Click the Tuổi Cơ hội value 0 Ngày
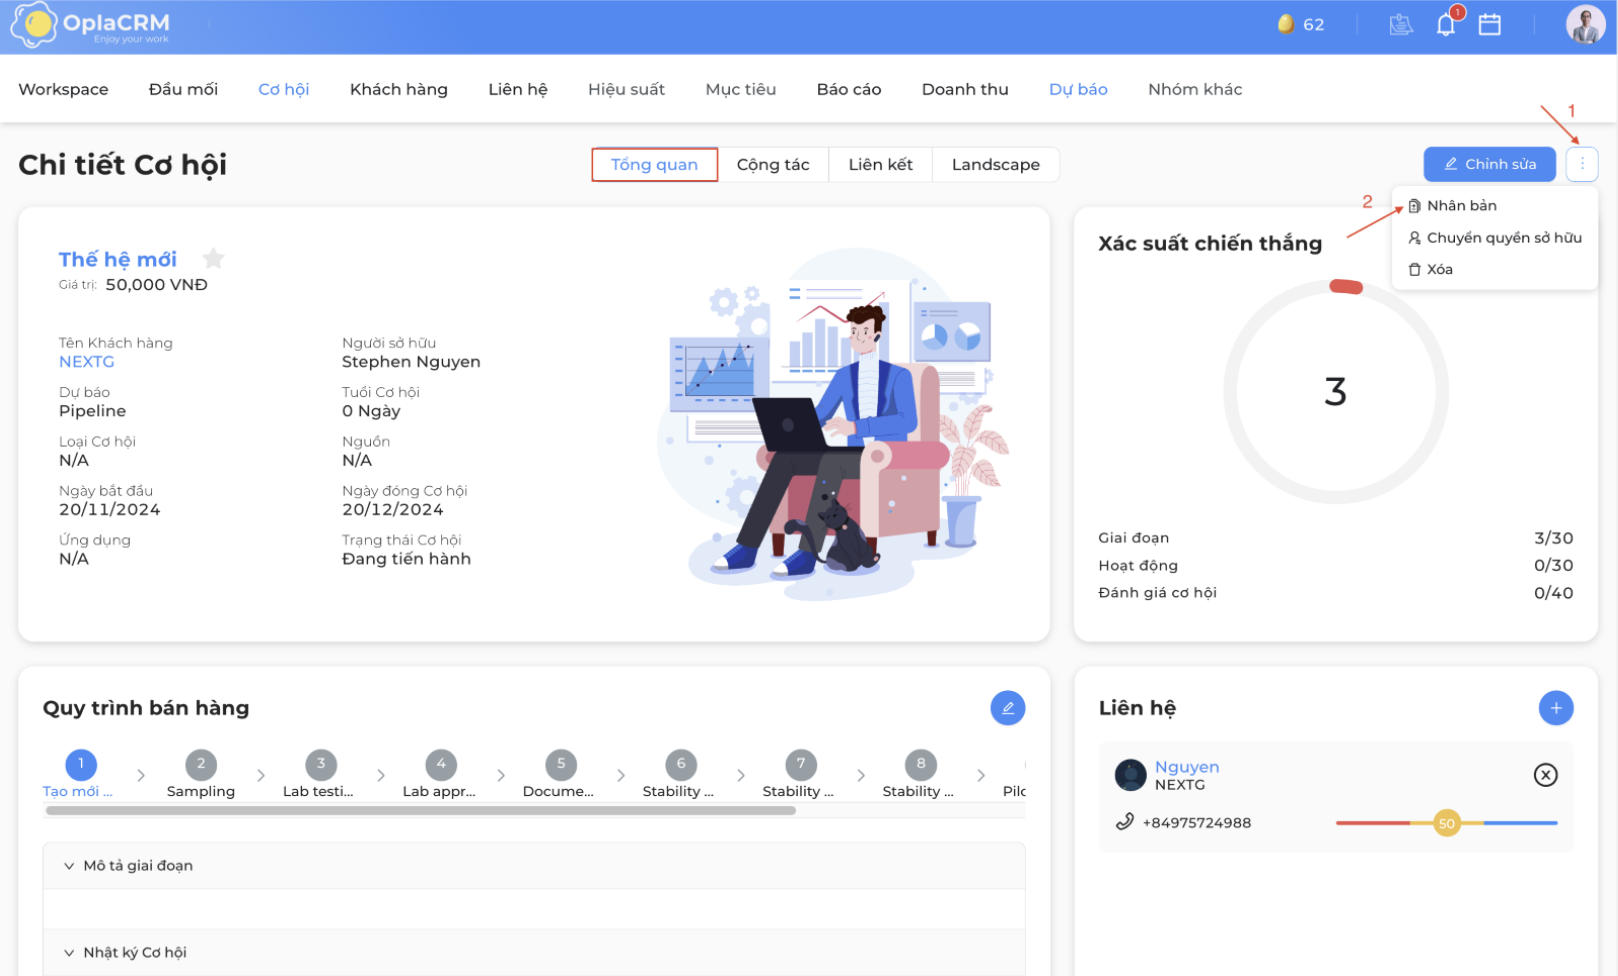 [371, 411]
